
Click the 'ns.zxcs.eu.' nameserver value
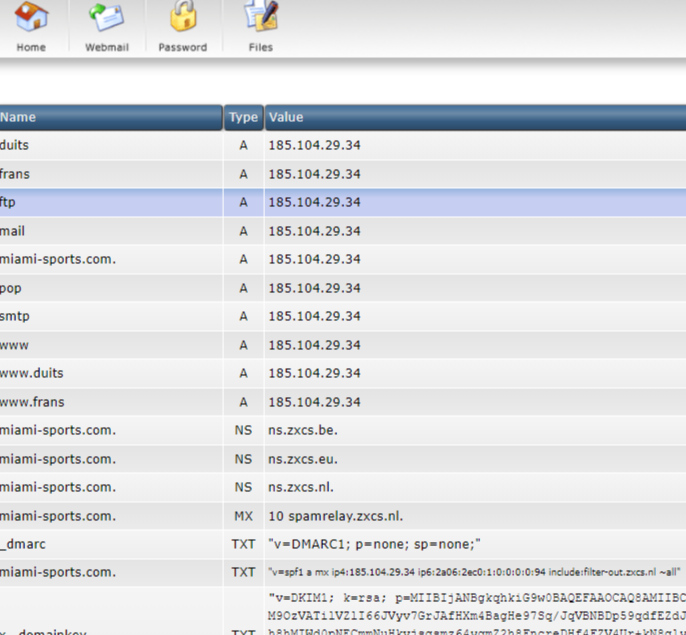coord(303,459)
